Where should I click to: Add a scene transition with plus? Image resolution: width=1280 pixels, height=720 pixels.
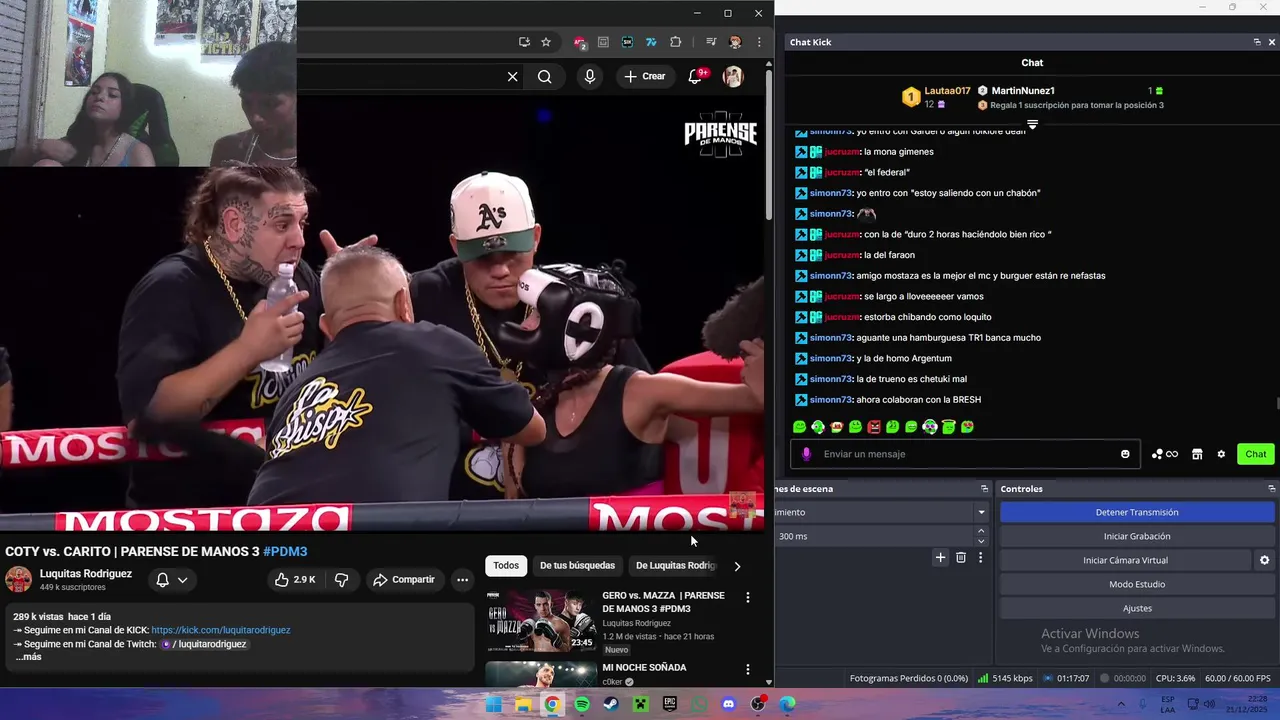940,558
